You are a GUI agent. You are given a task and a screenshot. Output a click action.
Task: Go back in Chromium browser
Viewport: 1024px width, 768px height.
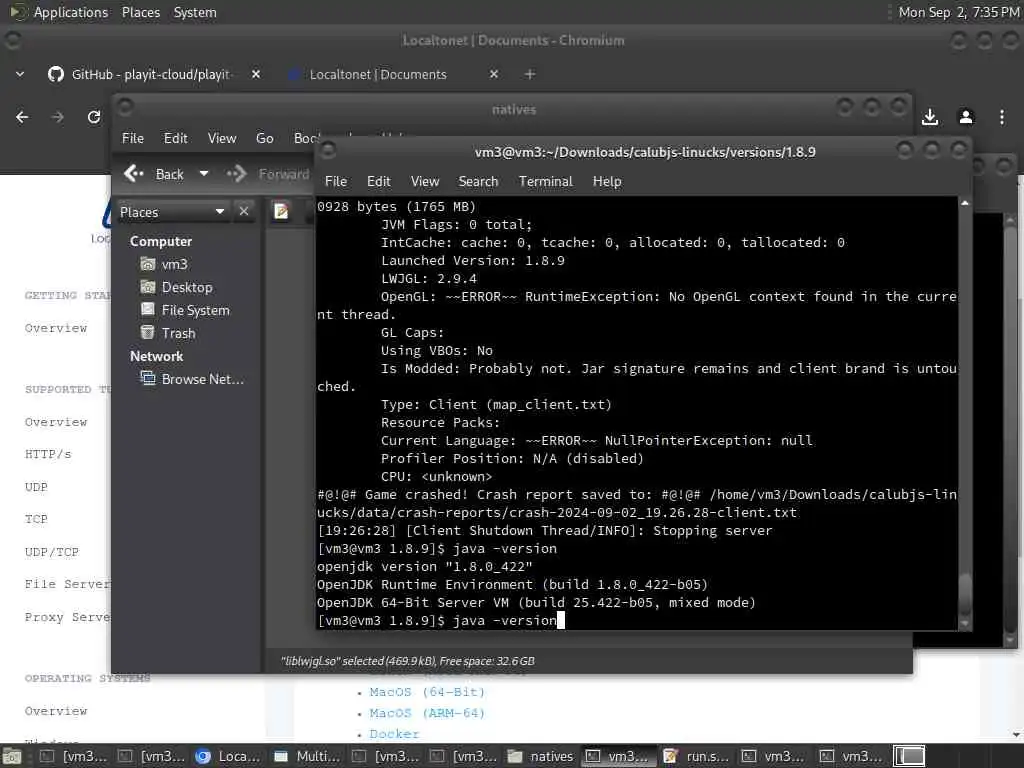[22, 117]
